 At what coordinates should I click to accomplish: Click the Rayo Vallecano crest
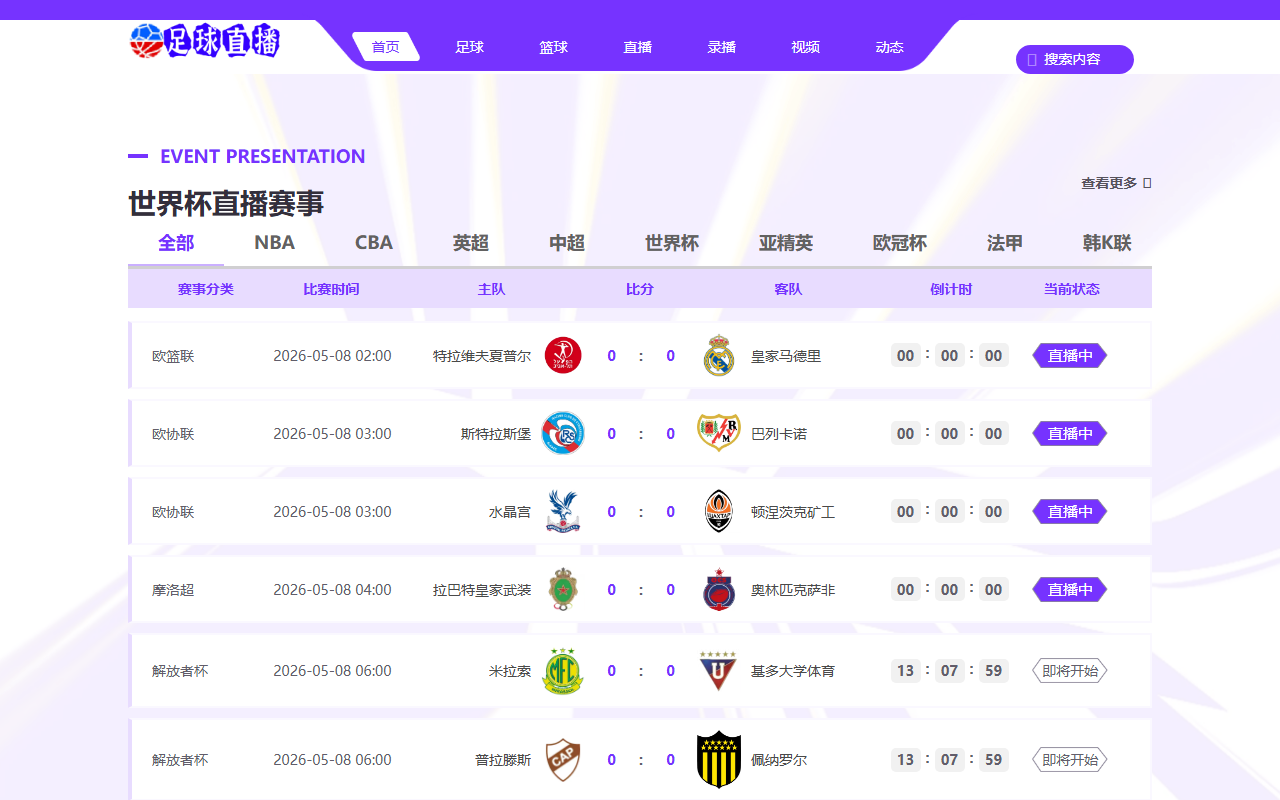pyautogui.click(x=719, y=433)
